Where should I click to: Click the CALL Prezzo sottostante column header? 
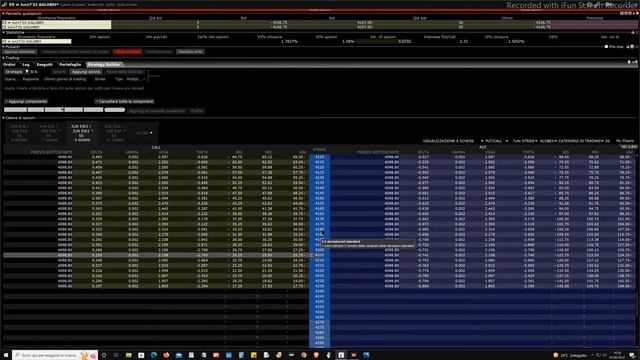[x=51, y=152]
